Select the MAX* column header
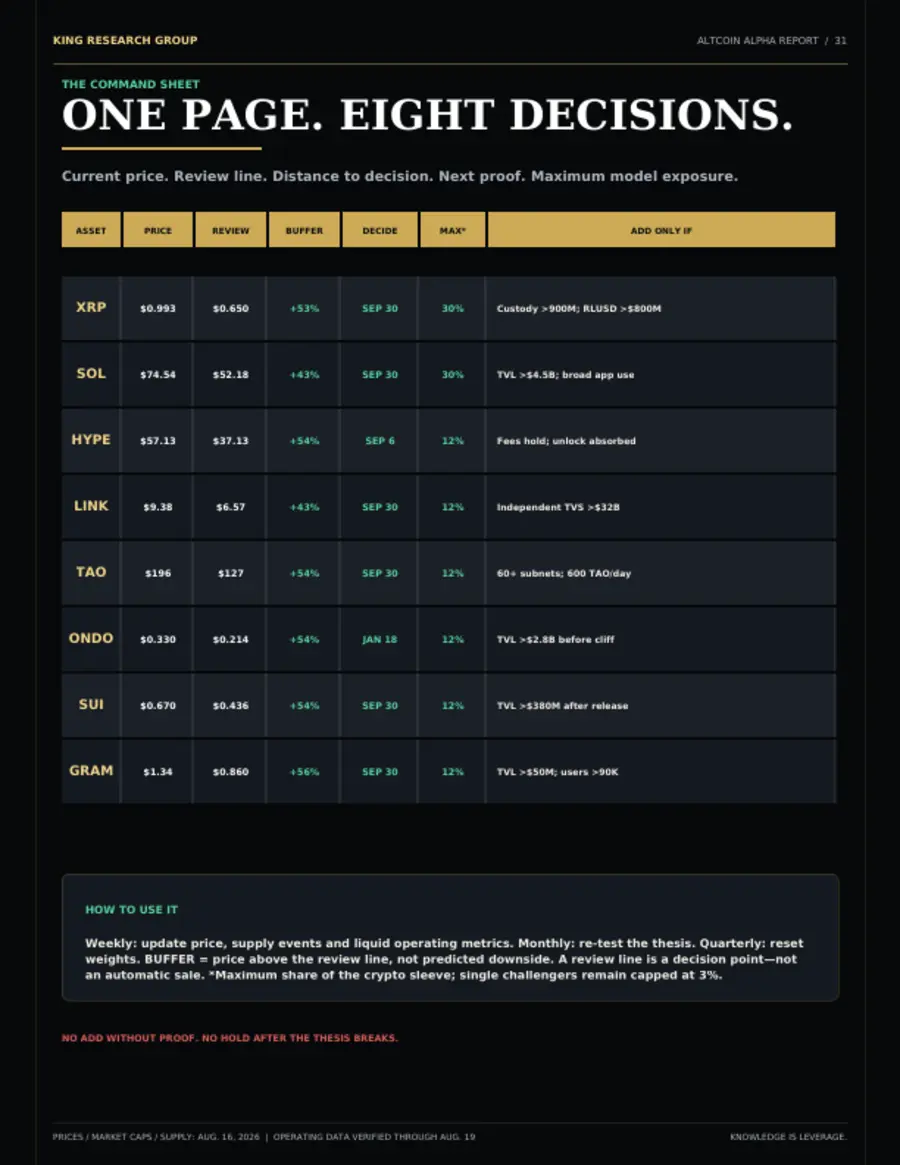The width and height of the screenshot is (900, 1165). coord(453,230)
